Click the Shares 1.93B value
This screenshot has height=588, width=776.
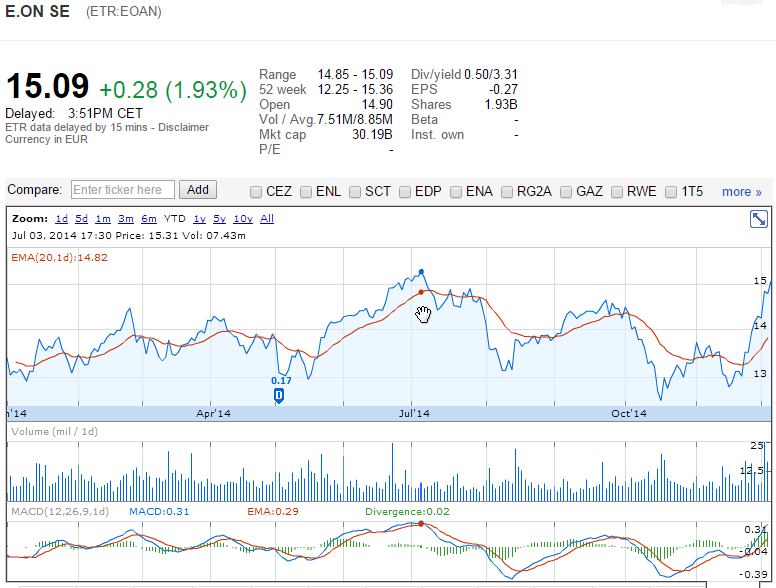[501, 105]
